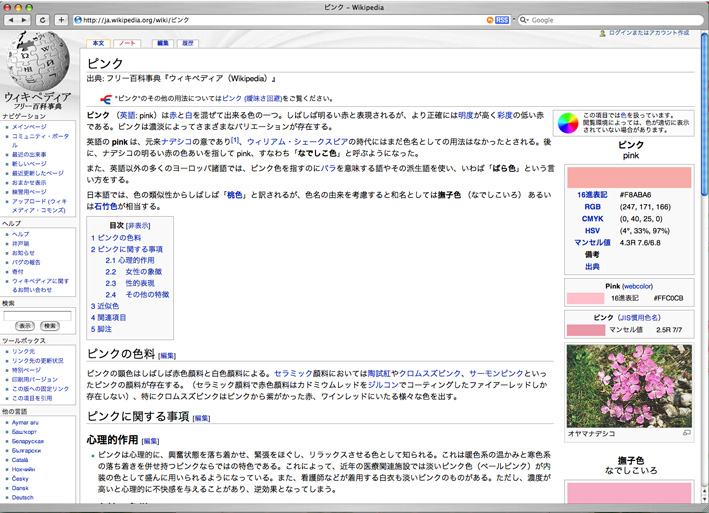Click the user icon beside the login link

(602, 33)
